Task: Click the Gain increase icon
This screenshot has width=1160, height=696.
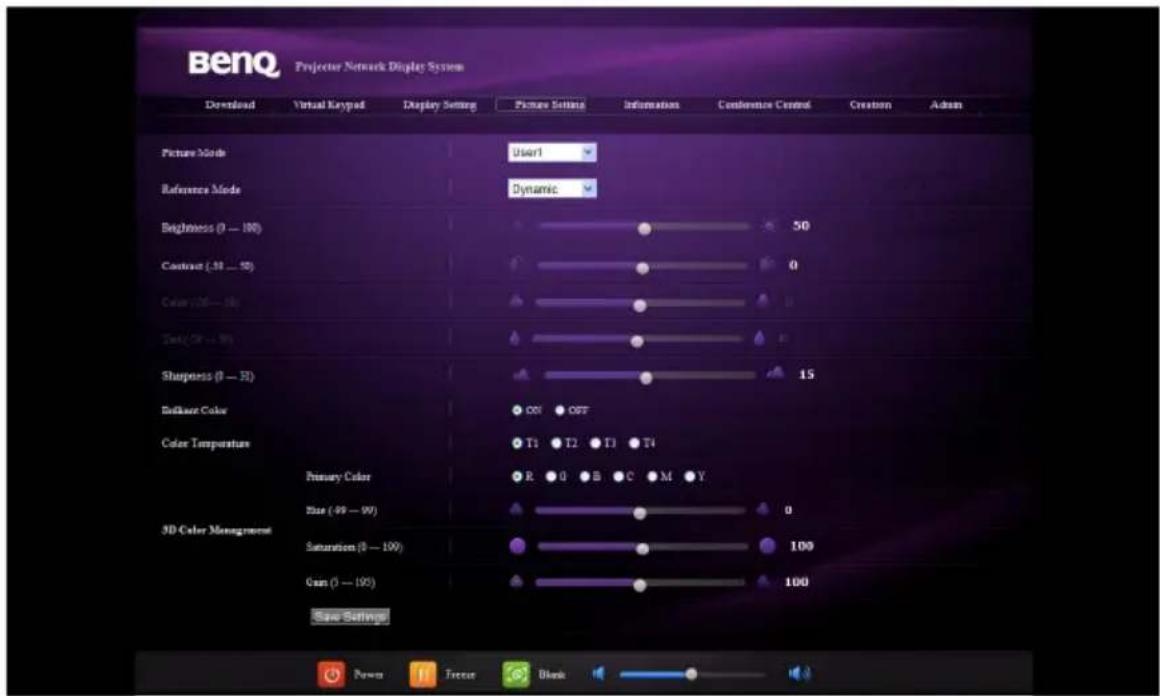Action: (x=763, y=581)
